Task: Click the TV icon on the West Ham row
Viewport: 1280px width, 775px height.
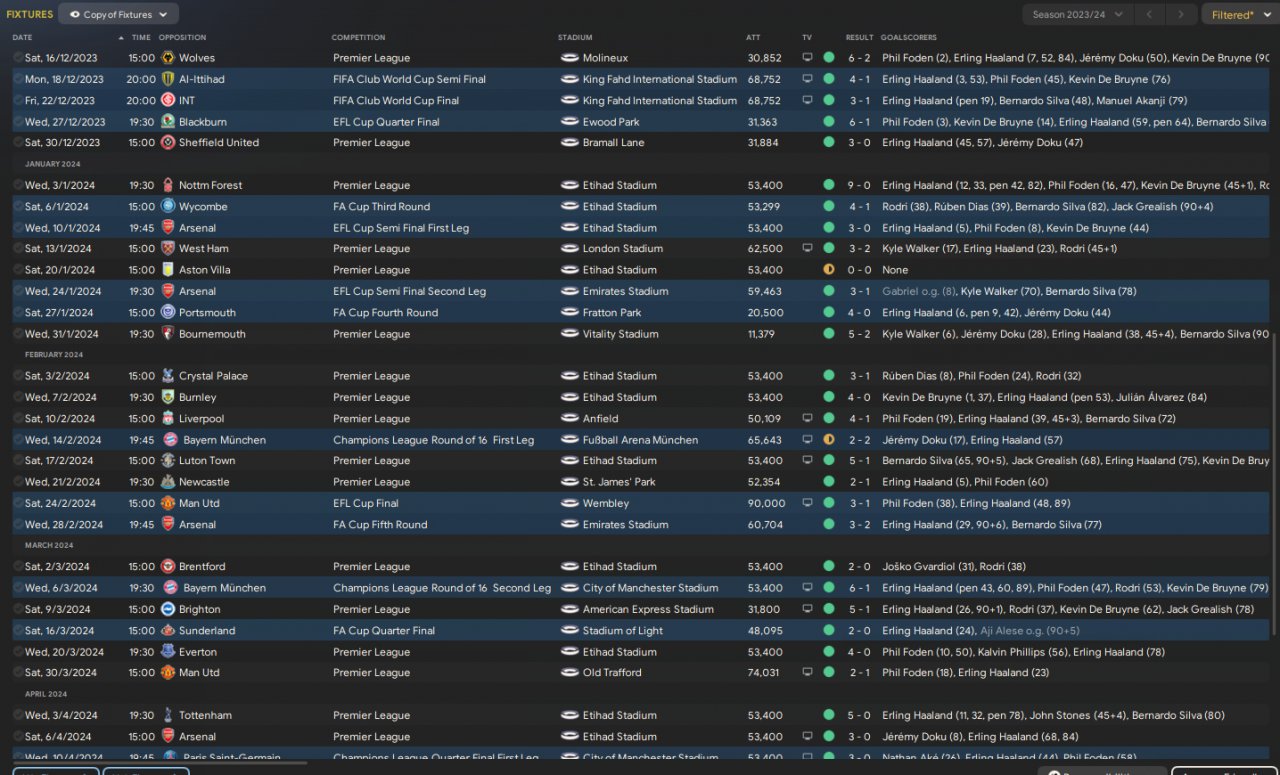Action: coord(807,249)
